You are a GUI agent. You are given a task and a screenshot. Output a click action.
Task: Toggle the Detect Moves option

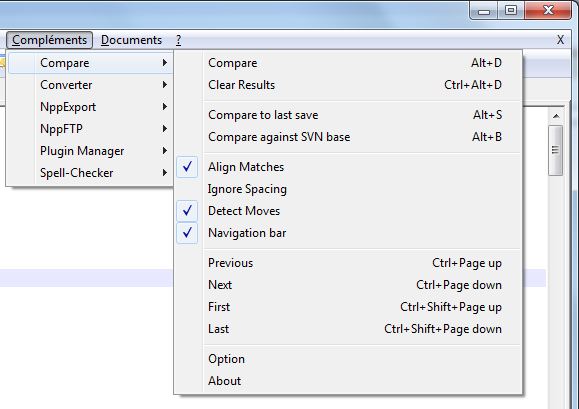(348, 211)
